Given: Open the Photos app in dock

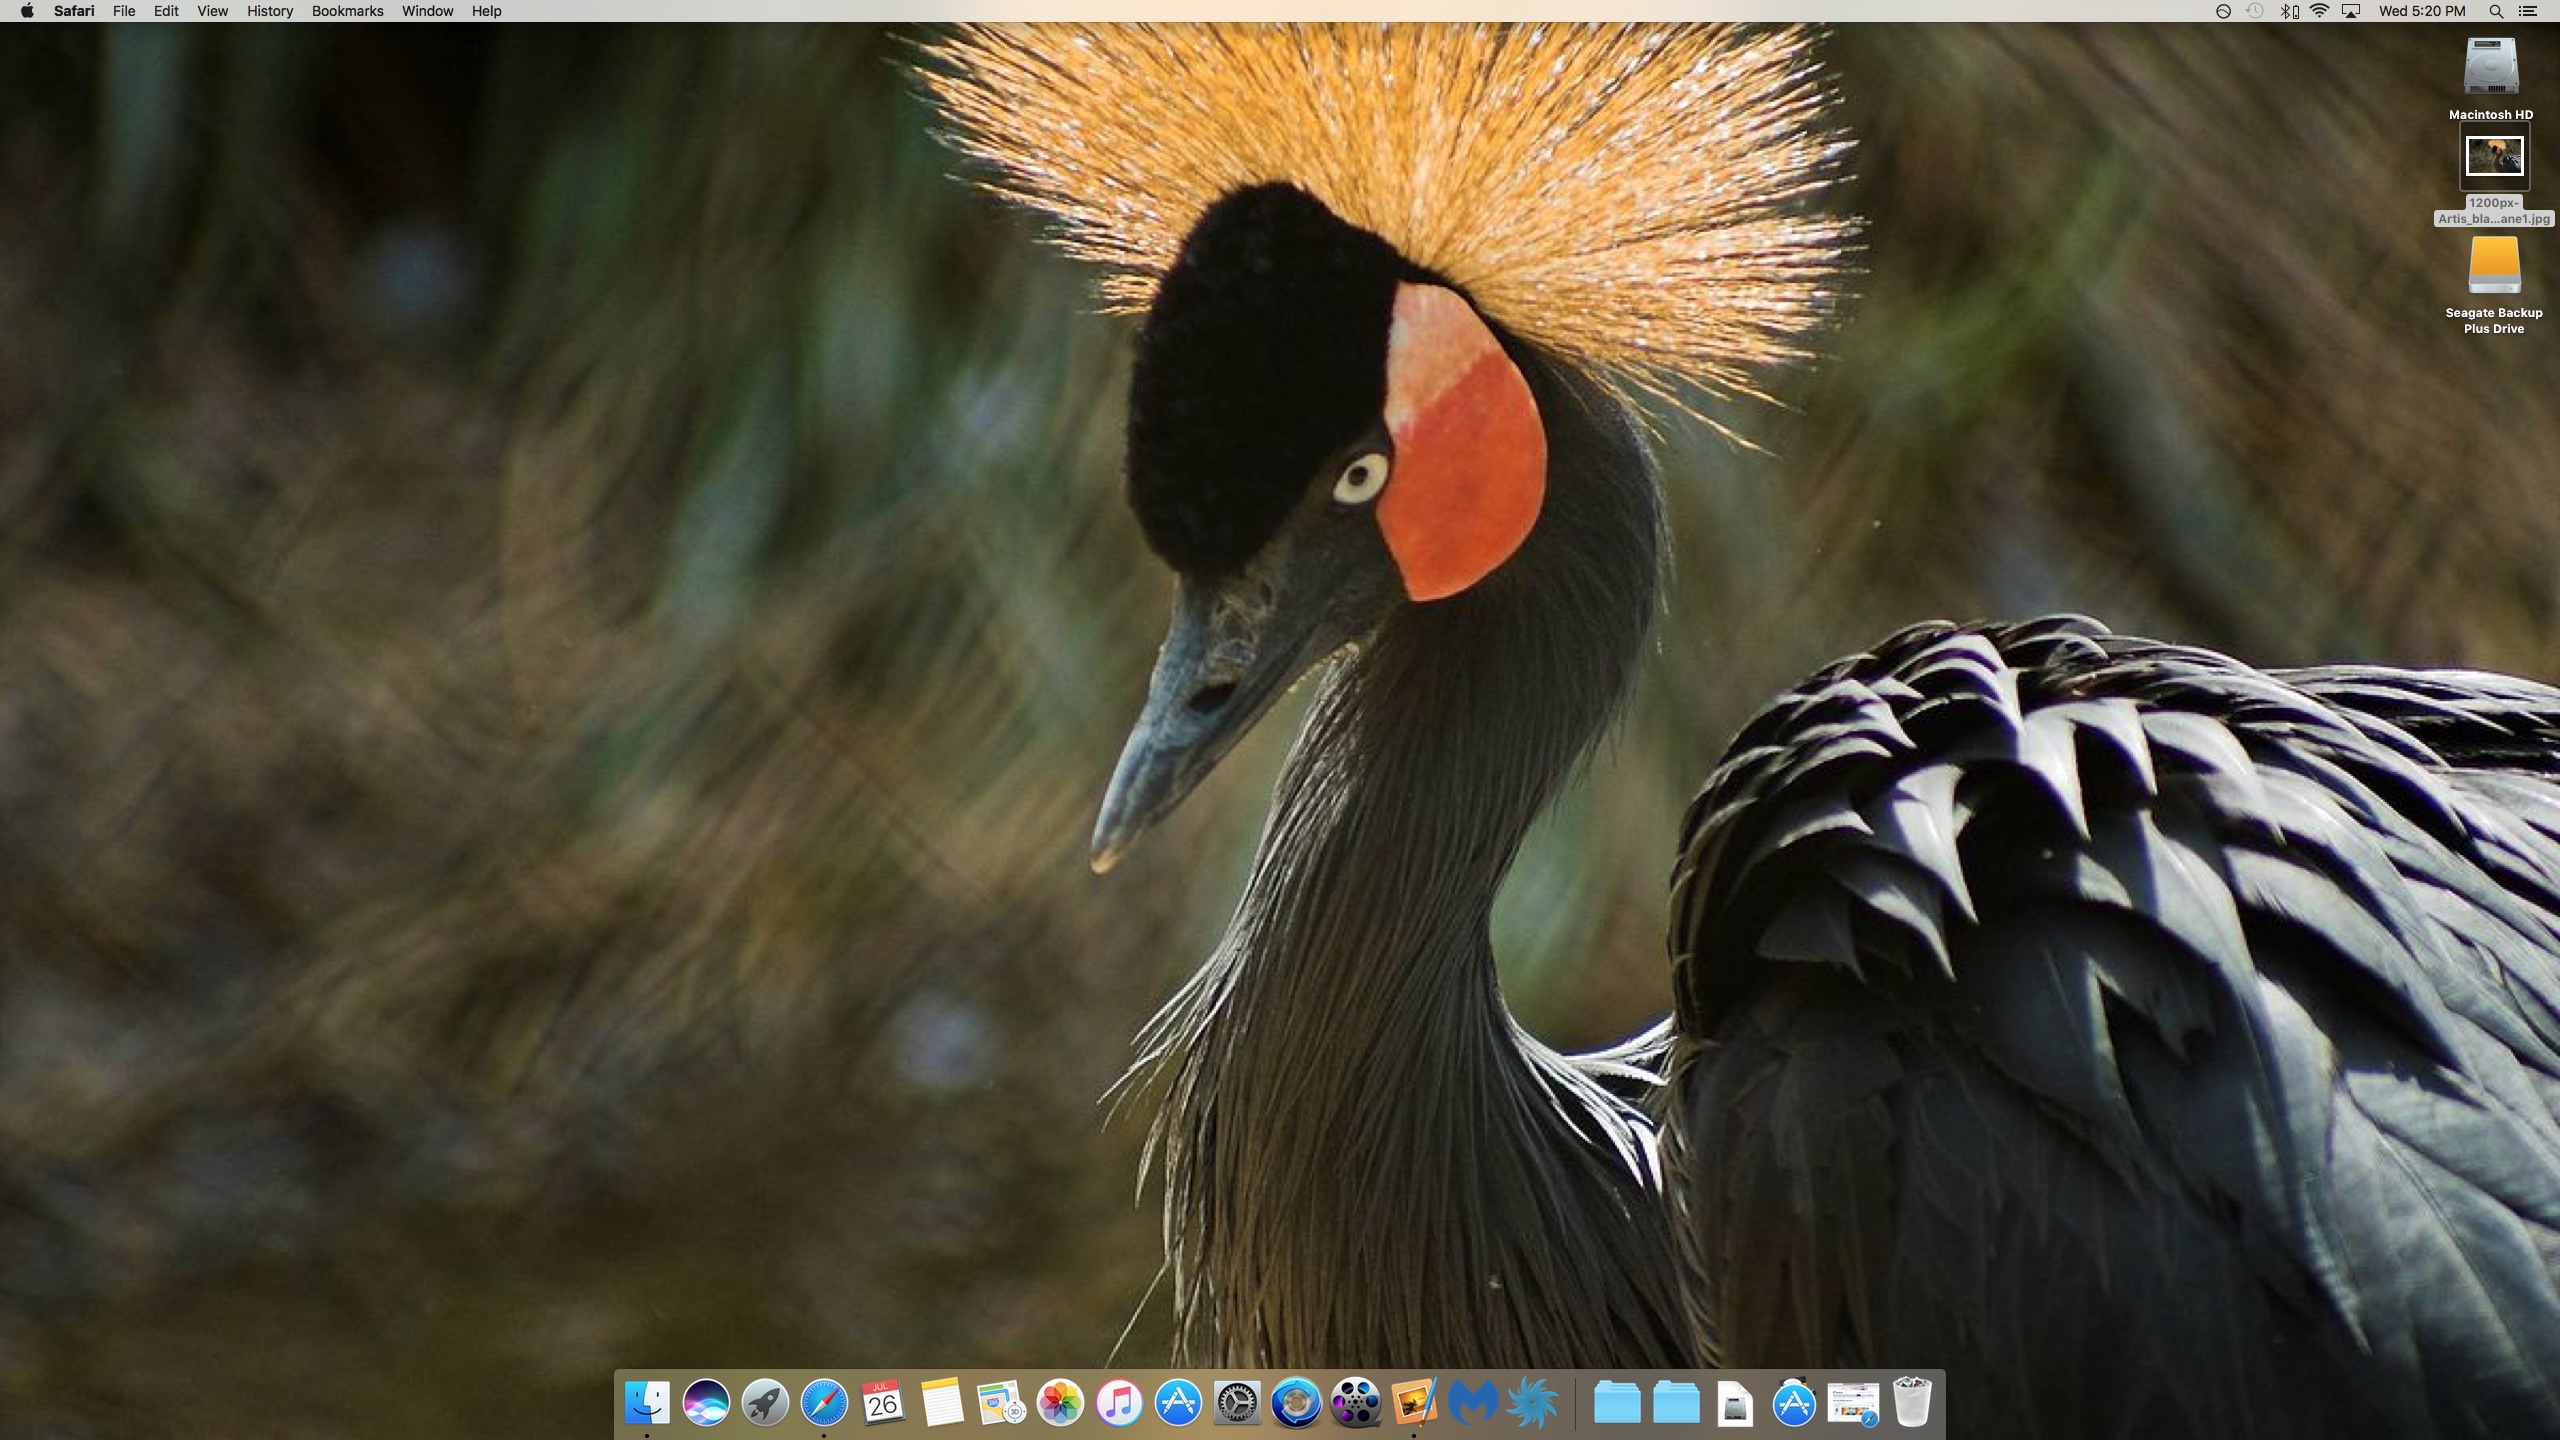Looking at the screenshot, I should tap(1060, 1402).
